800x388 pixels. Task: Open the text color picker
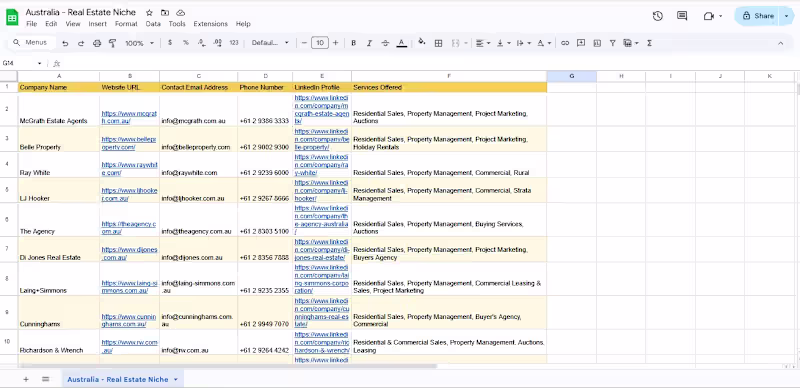(x=402, y=43)
